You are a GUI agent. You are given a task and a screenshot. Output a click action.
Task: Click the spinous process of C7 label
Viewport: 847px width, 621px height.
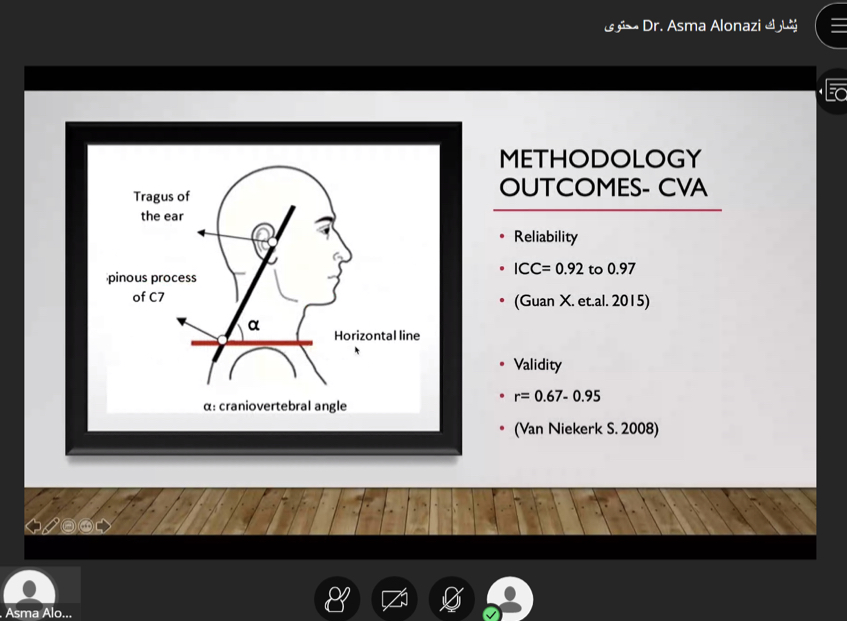coord(152,287)
